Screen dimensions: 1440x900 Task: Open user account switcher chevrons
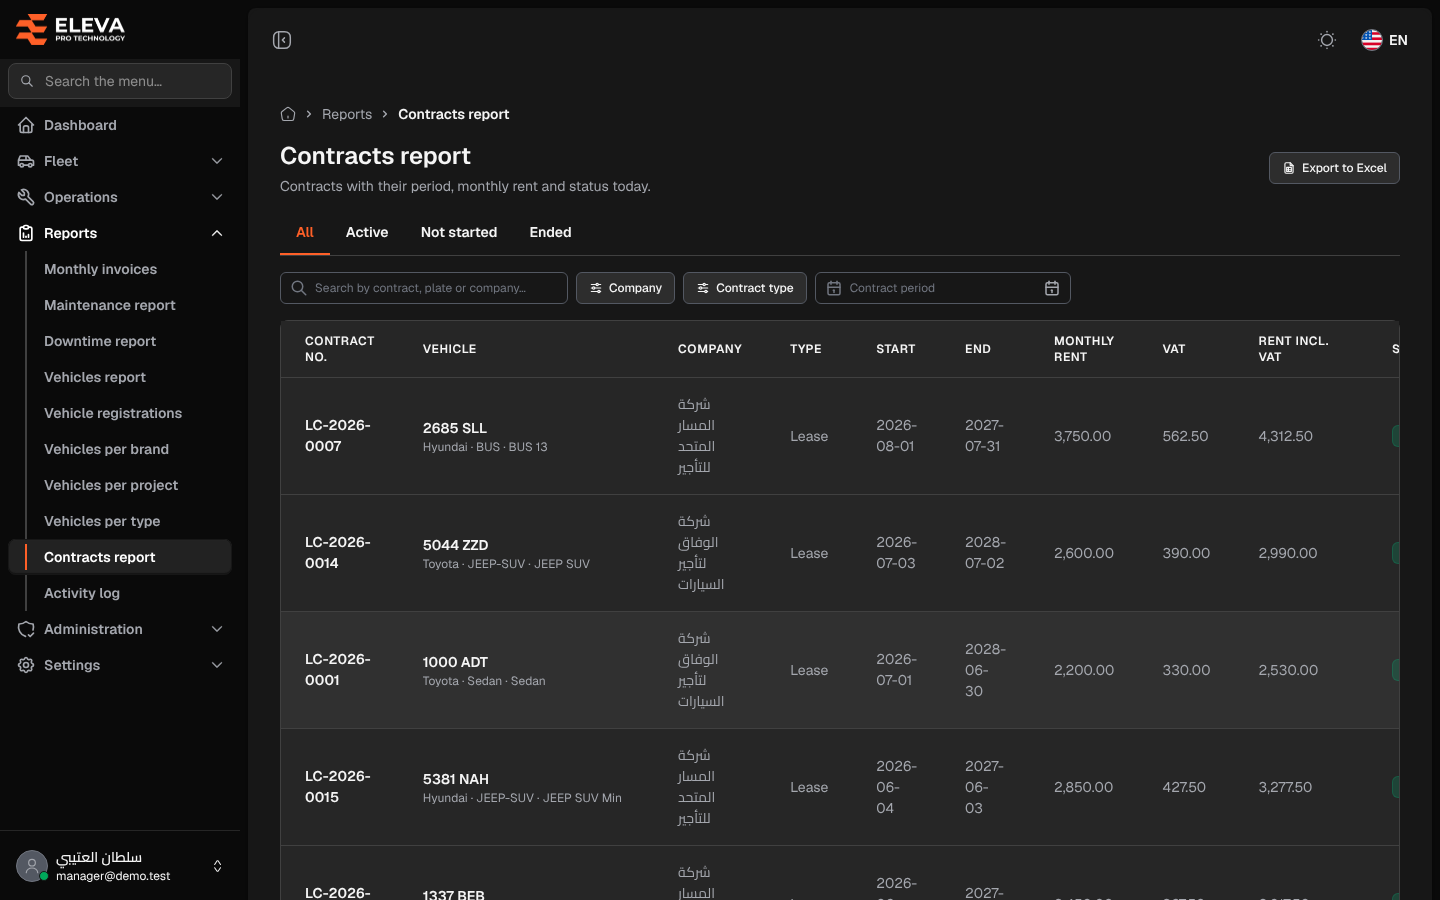click(x=217, y=866)
